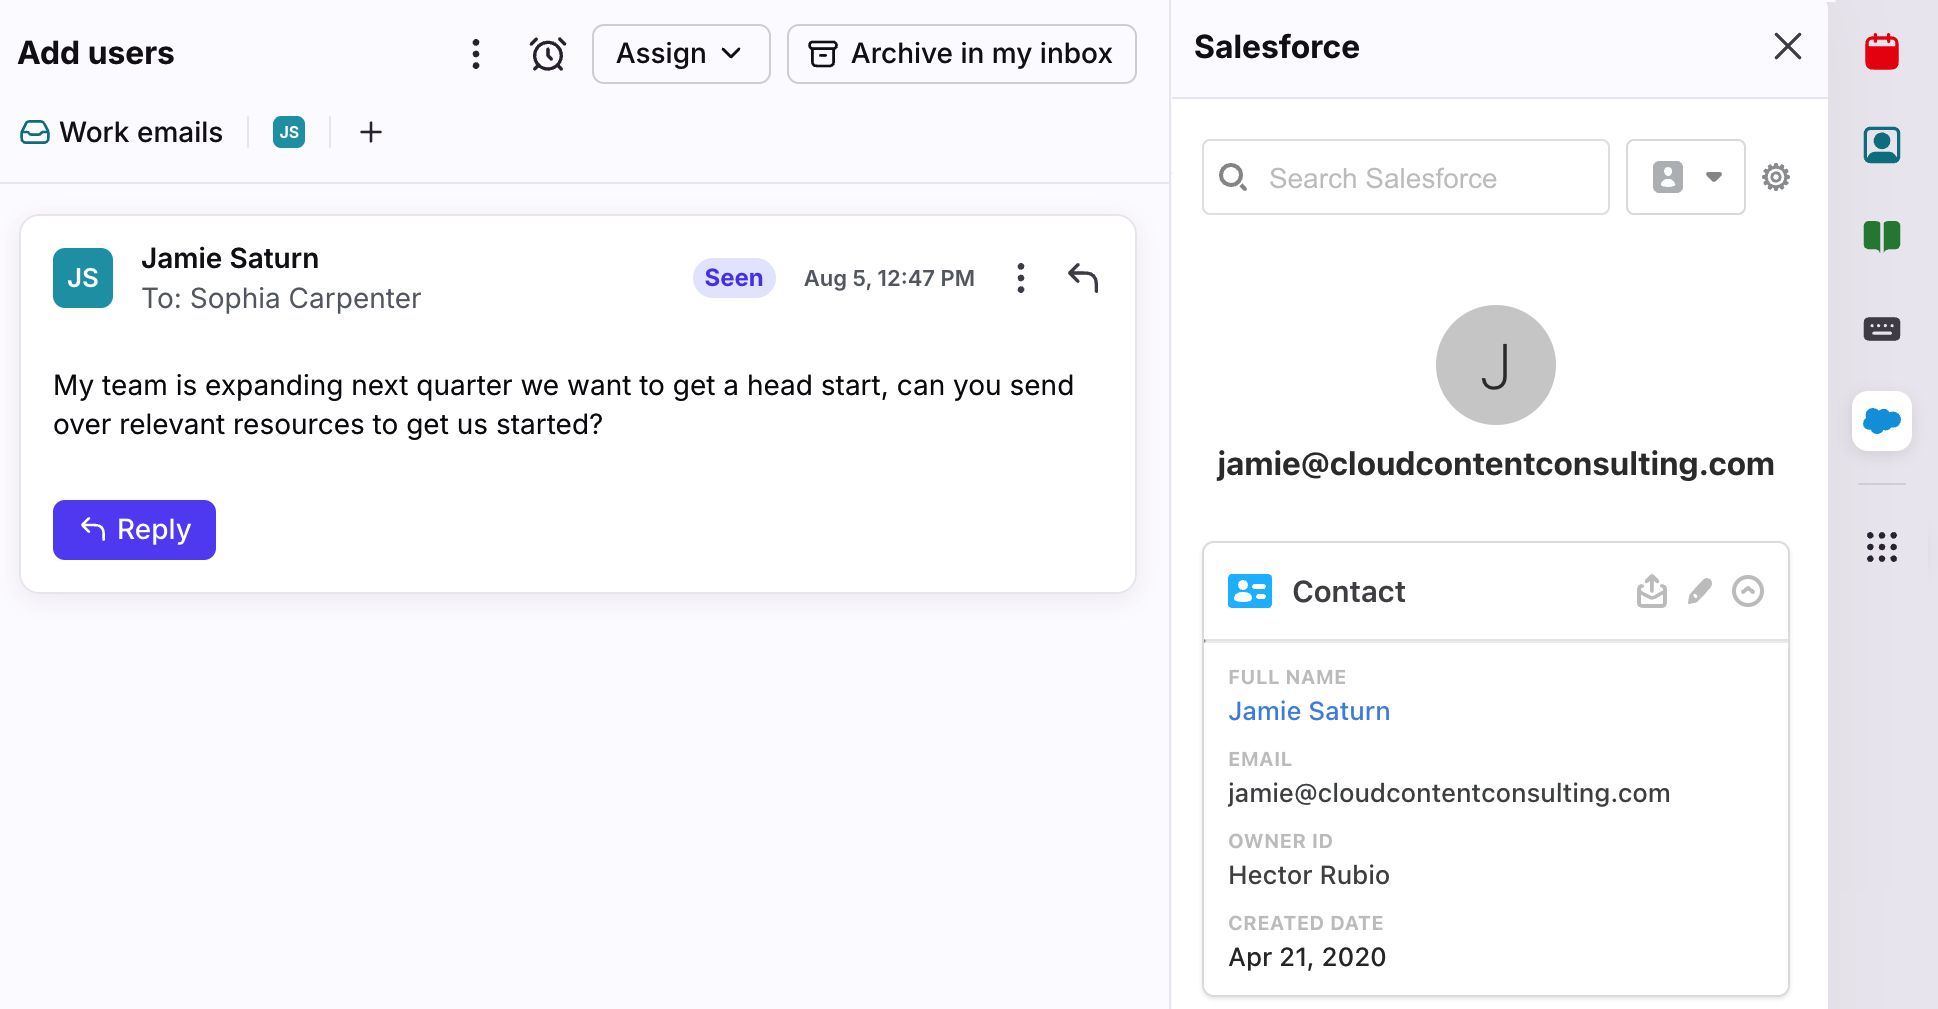The image size is (1938, 1009).
Task: Click the snooze alarm clock icon
Action: click(548, 54)
